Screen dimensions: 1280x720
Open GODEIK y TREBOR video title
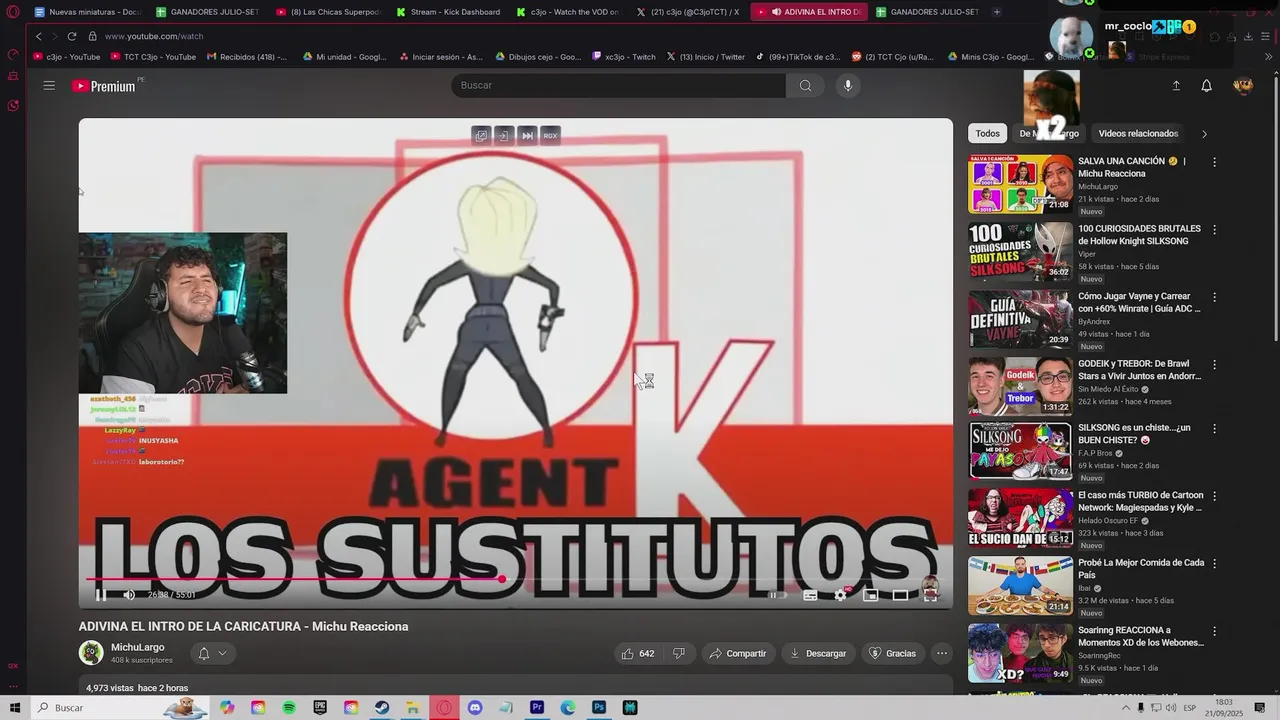pos(1140,370)
